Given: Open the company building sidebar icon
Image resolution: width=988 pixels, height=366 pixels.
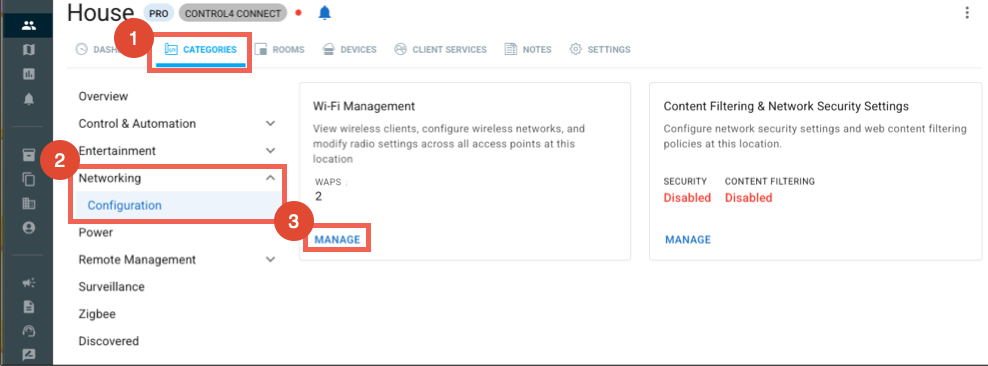Looking at the screenshot, I should (28, 203).
